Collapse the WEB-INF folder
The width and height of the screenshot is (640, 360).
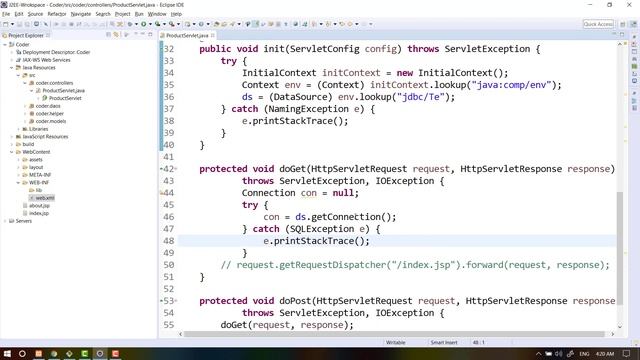tap(18, 182)
